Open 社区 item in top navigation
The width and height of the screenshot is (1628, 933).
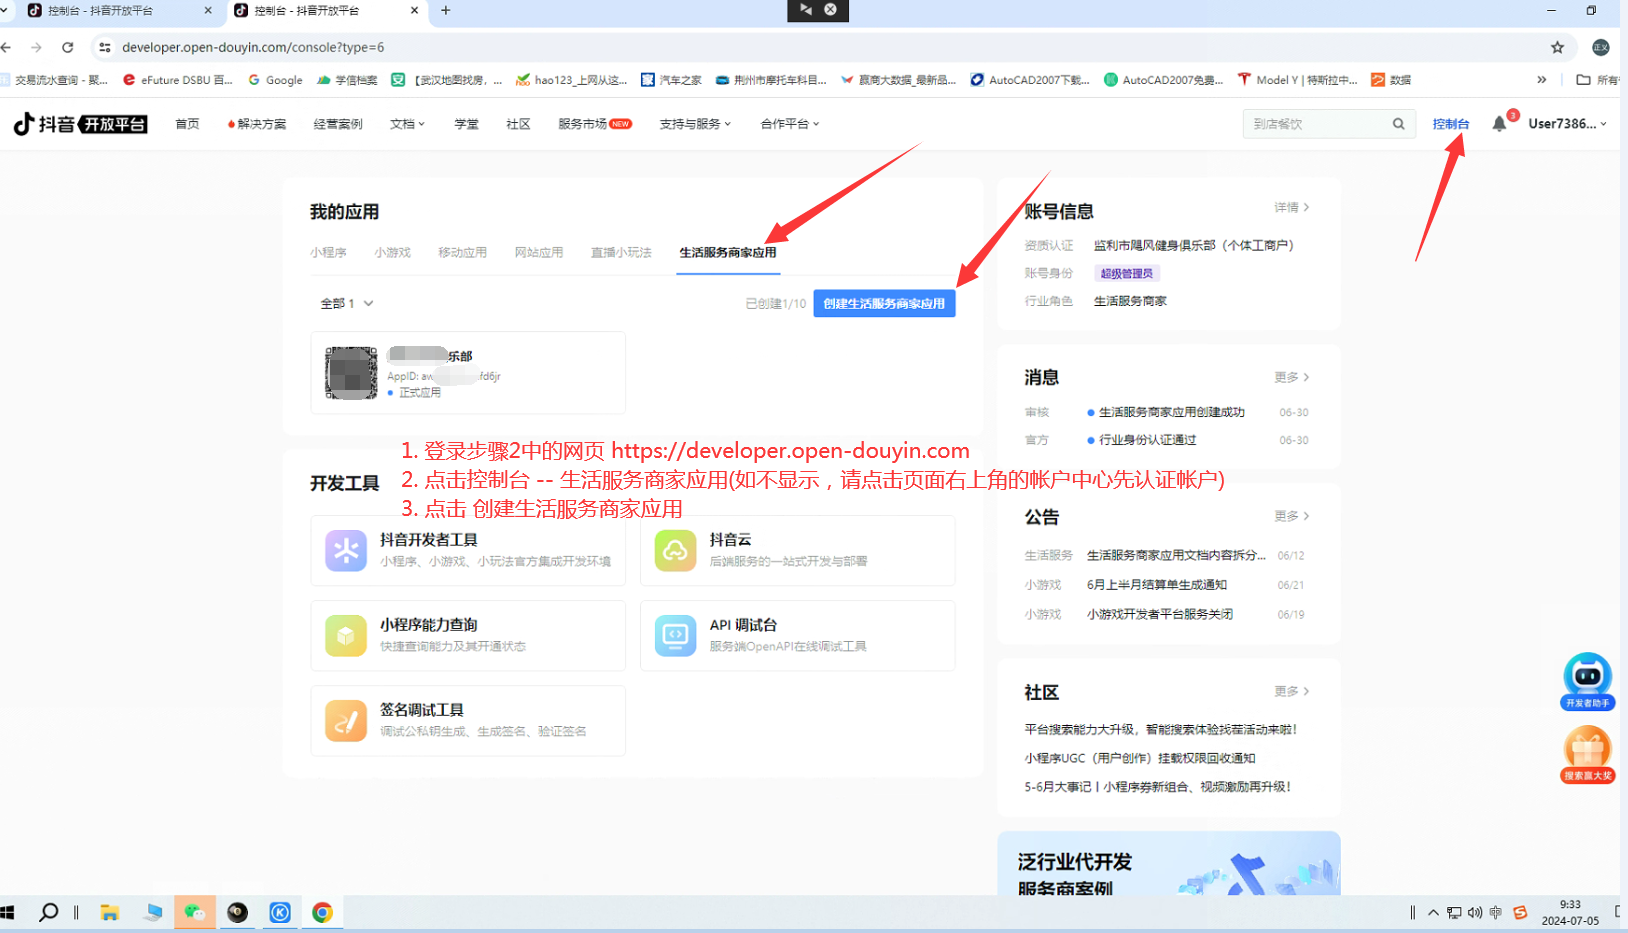tap(518, 124)
